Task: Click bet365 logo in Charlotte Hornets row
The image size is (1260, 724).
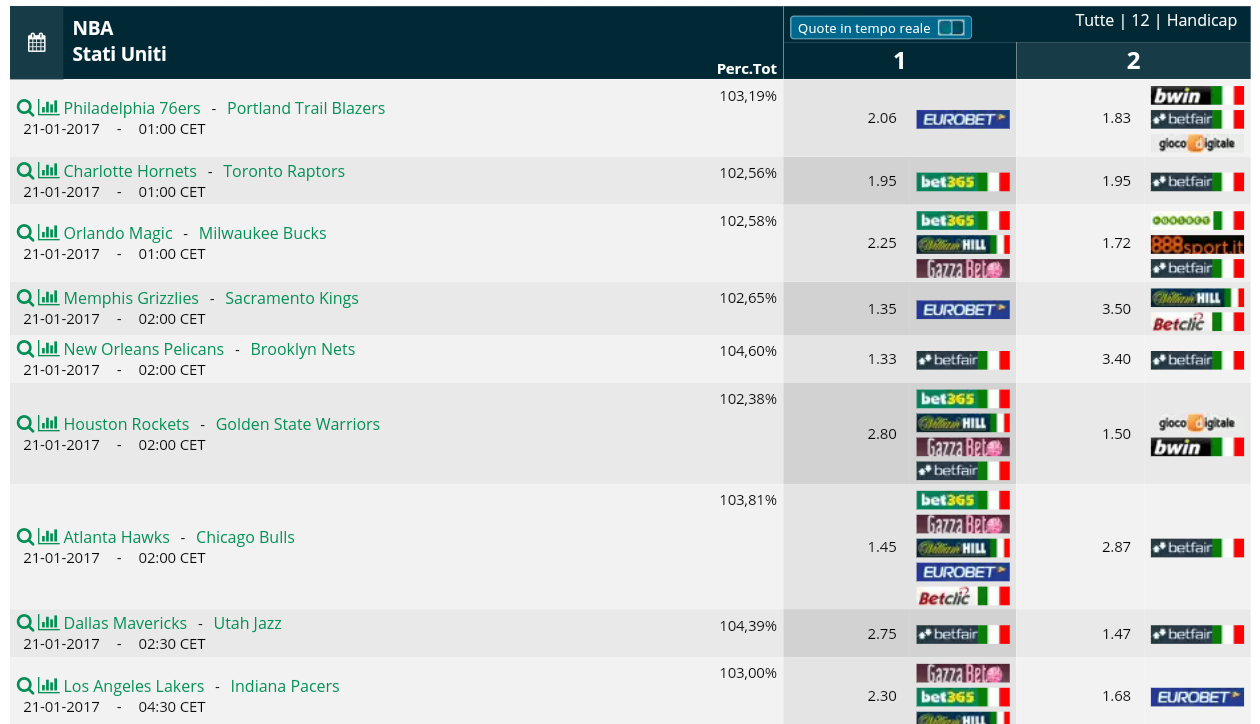Action: tap(963, 181)
